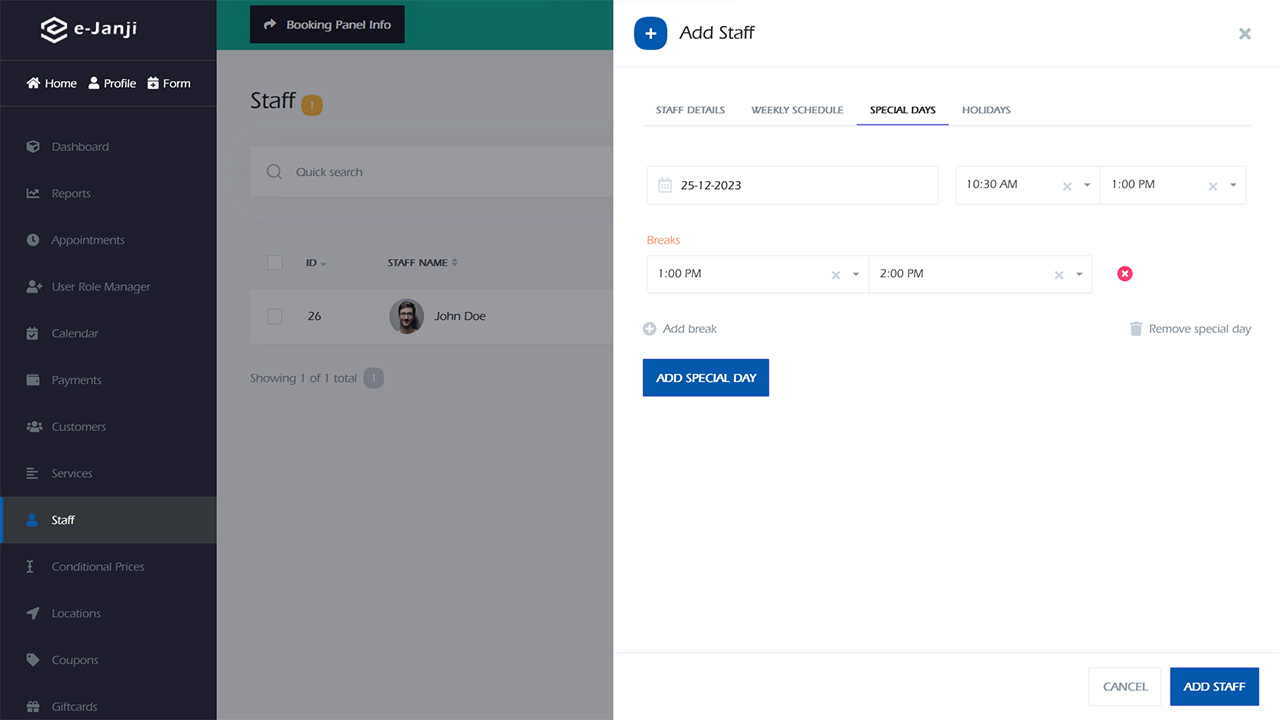This screenshot has width=1280, height=720.
Task: Select User Role Manager icon
Action: click(x=33, y=287)
